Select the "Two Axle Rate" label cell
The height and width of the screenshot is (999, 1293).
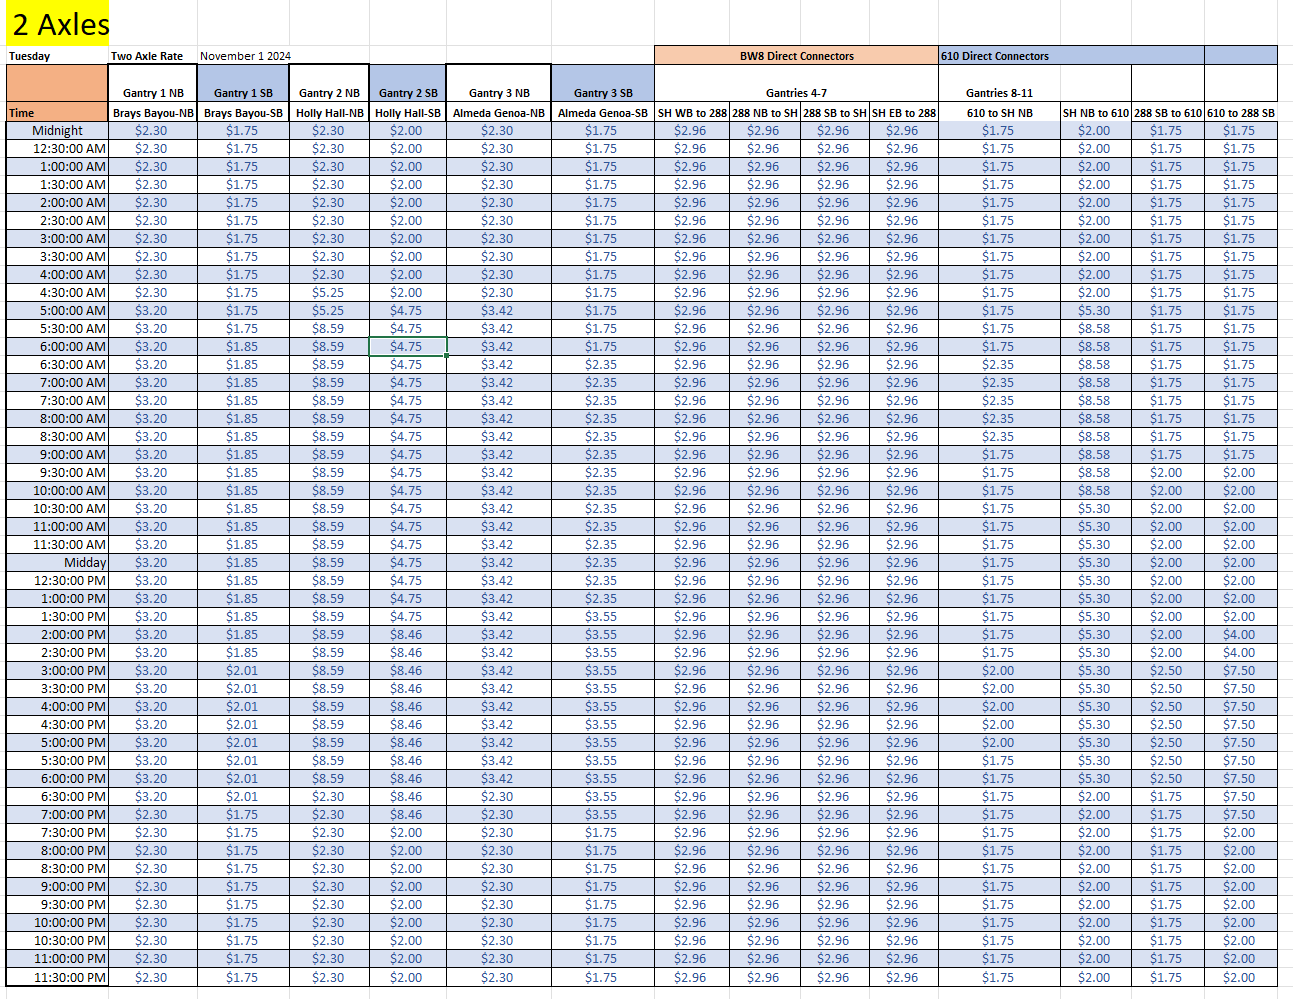coord(152,56)
